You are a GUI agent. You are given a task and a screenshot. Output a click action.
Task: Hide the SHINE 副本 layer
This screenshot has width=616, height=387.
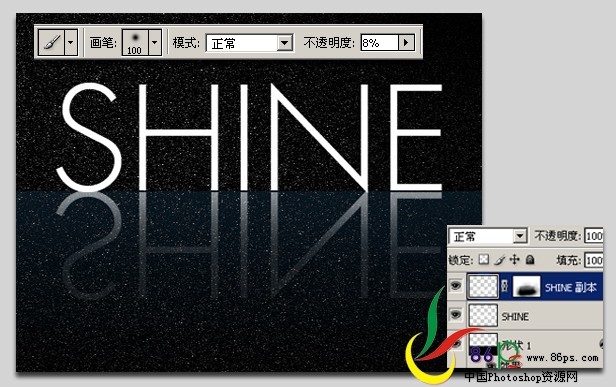tap(456, 286)
